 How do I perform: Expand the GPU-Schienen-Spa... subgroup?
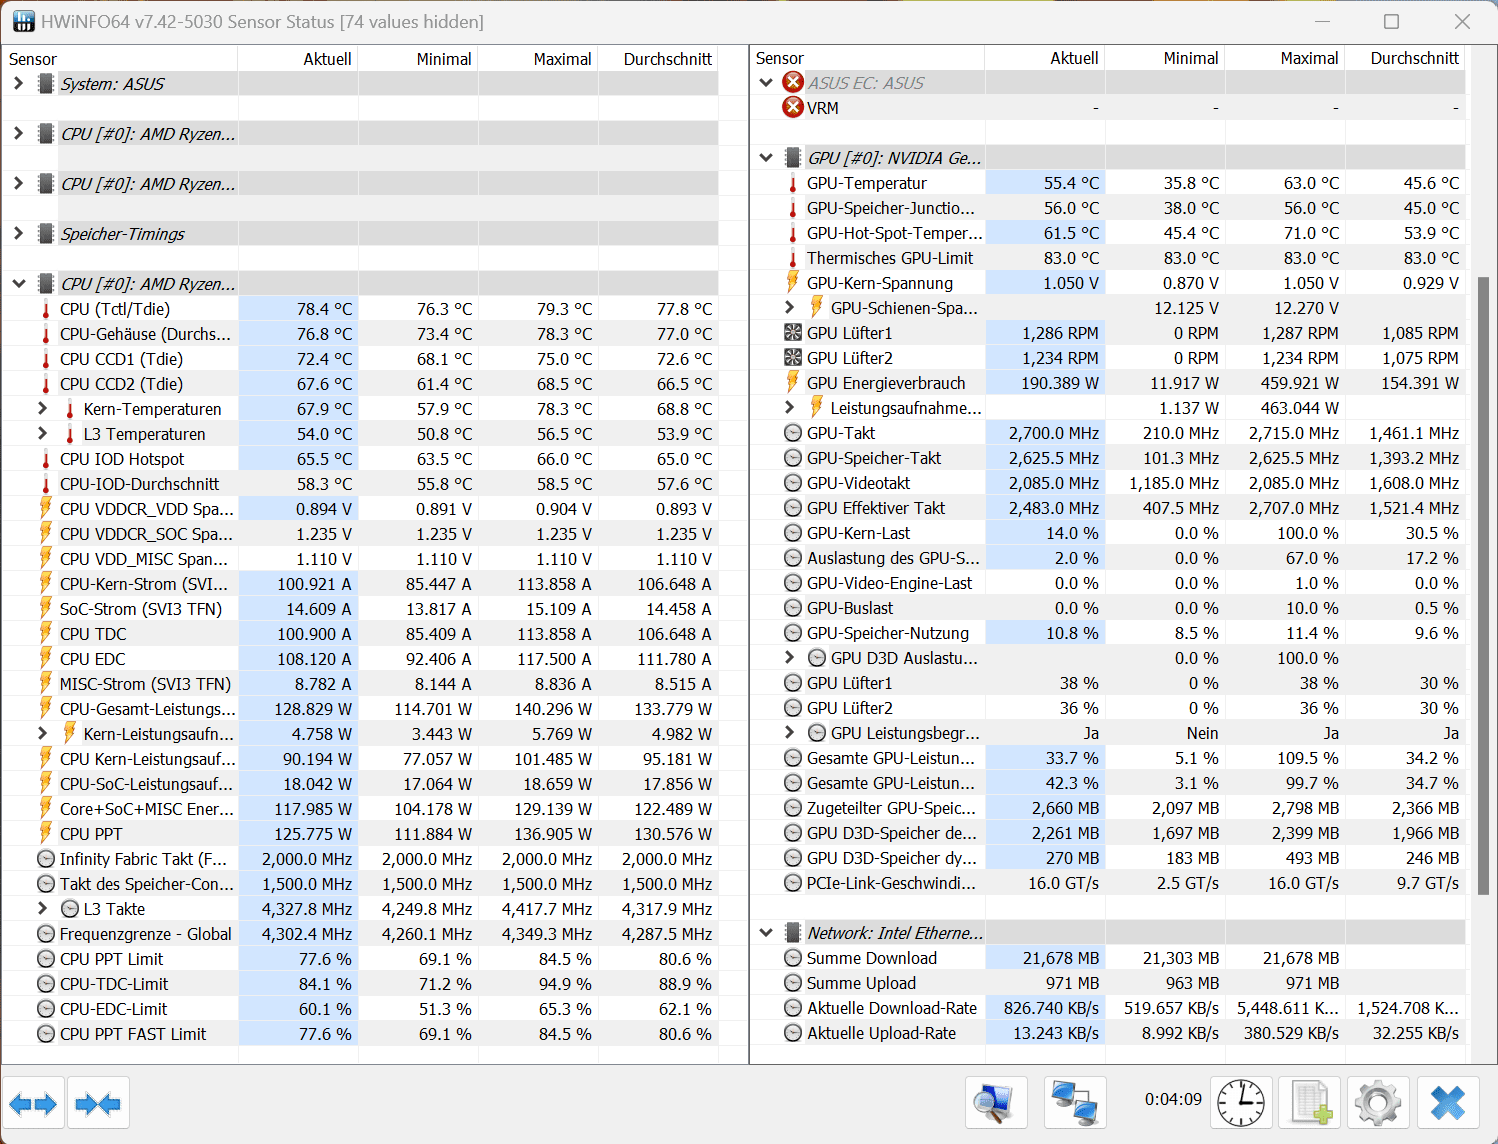pyautogui.click(x=789, y=307)
